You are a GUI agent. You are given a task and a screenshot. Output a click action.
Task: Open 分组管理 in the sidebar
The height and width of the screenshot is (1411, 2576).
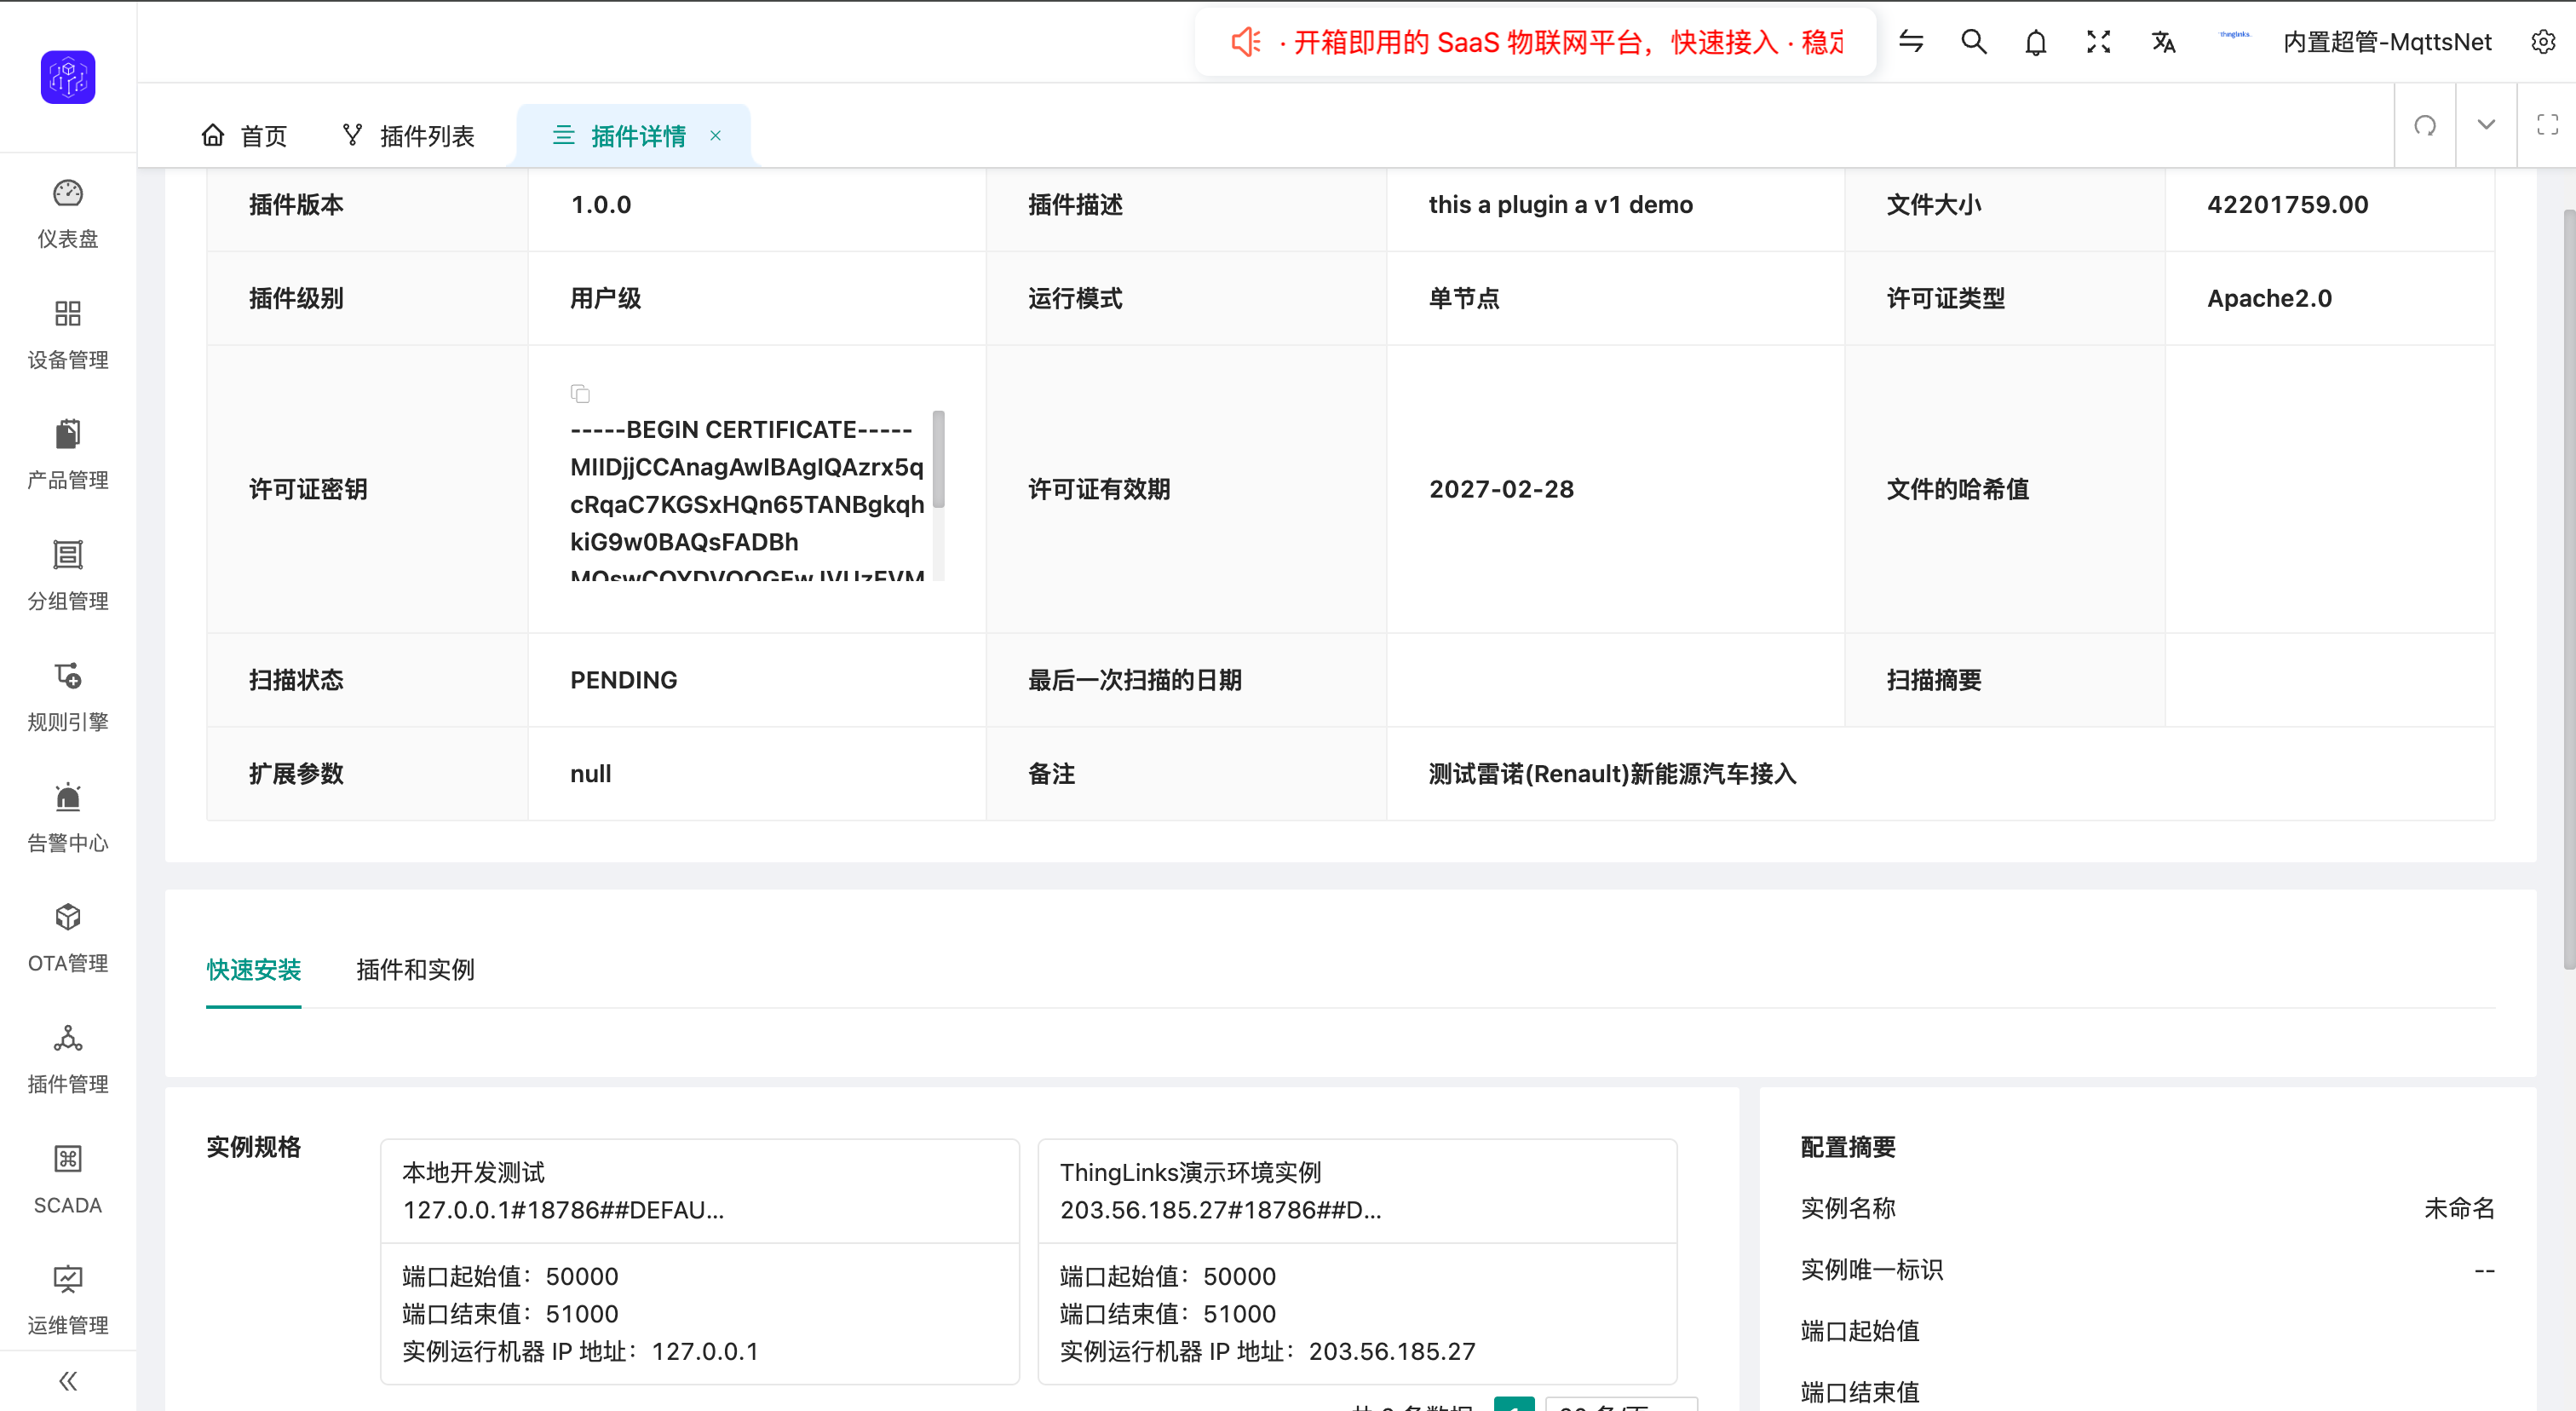point(68,576)
